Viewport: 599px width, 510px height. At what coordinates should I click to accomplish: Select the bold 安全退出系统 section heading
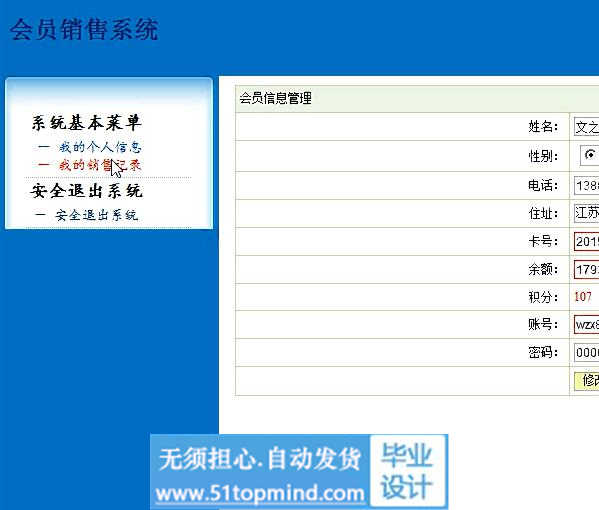click(x=86, y=191)
